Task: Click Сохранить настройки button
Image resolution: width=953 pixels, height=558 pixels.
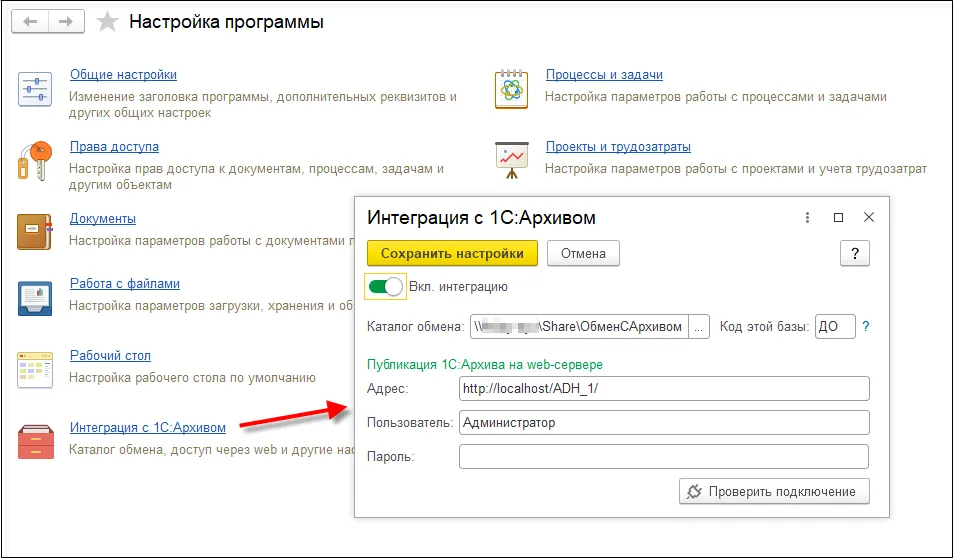Action: click(x=452, y=253)
